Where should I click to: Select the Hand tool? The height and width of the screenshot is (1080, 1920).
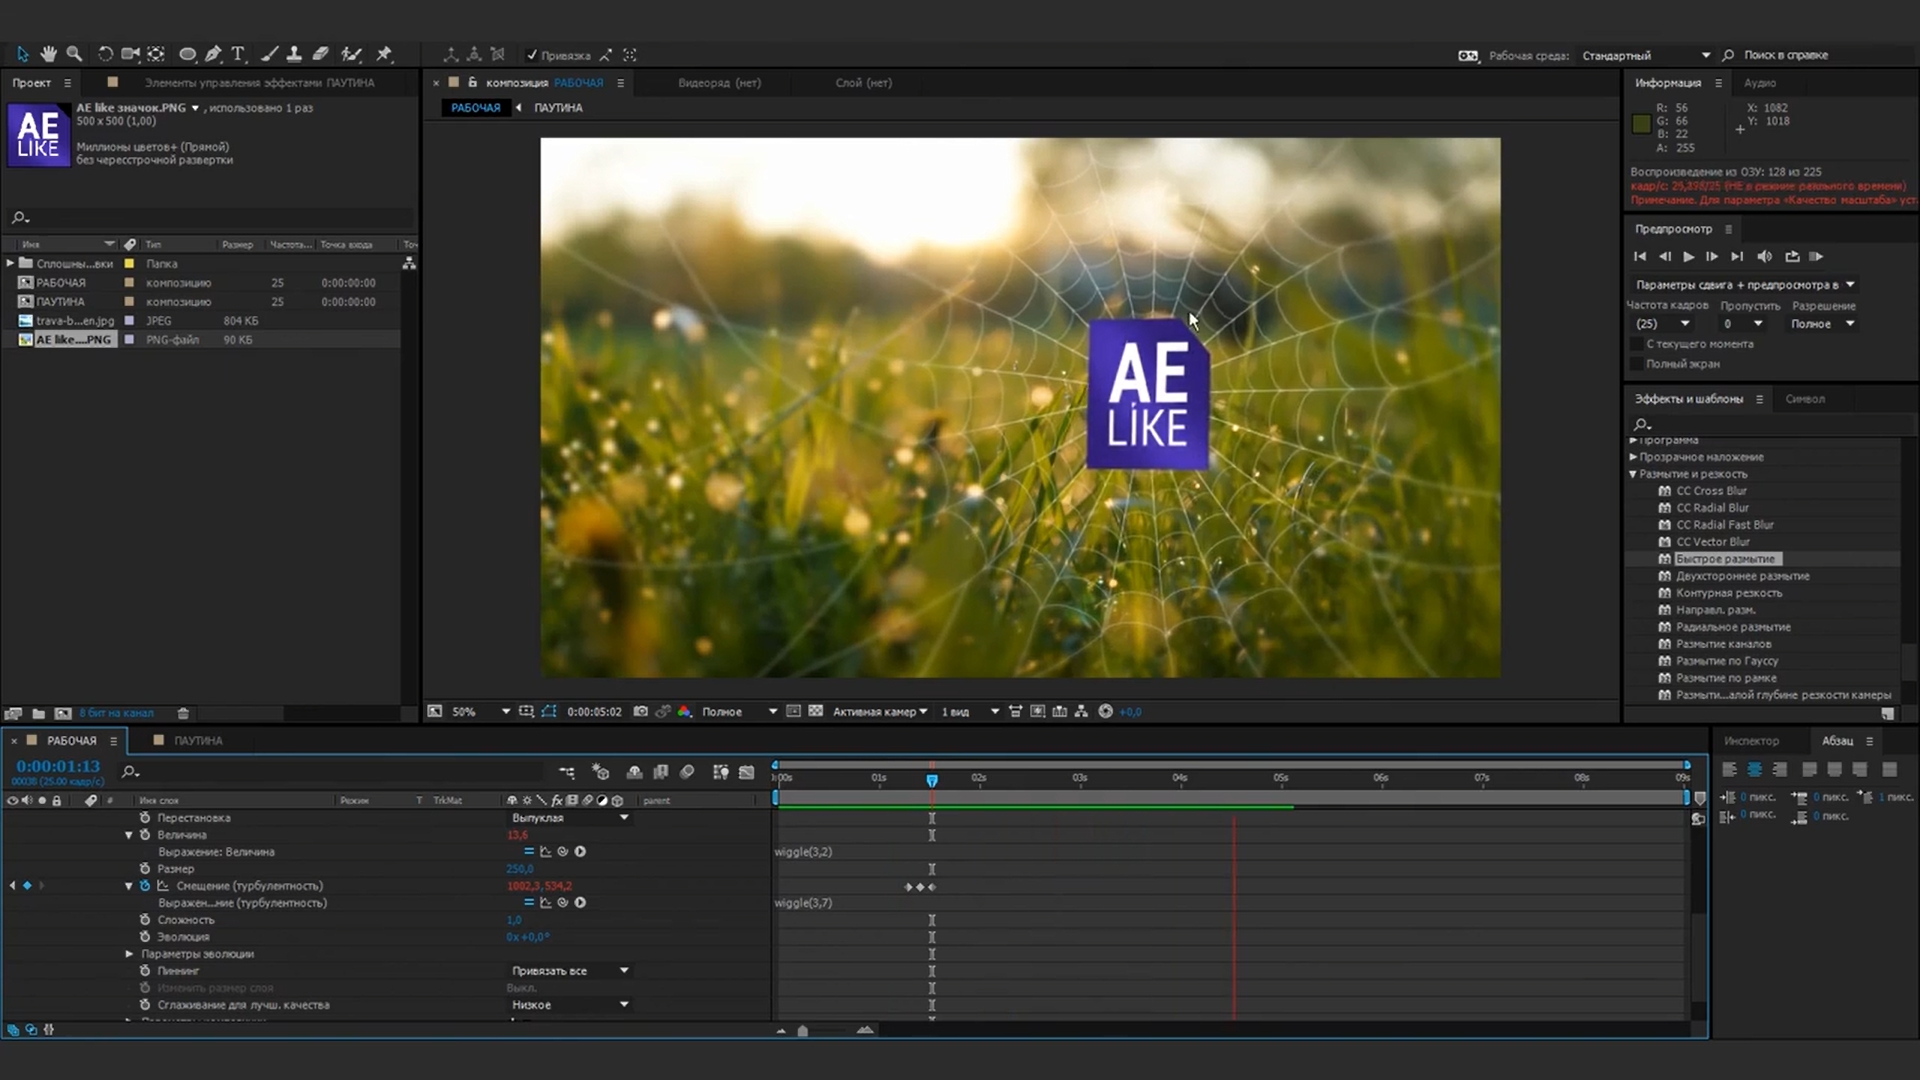point(48,54)
